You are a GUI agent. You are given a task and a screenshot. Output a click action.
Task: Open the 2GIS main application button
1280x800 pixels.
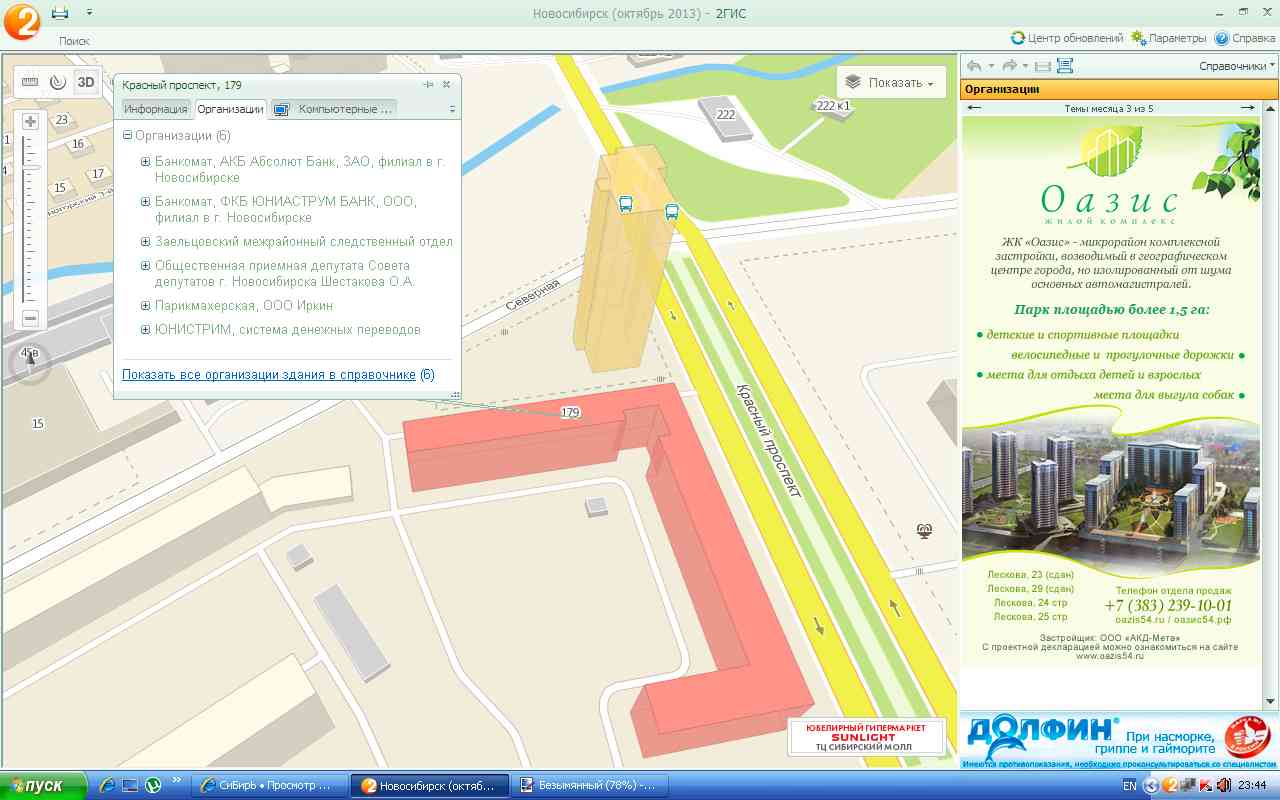pos(21,21)
